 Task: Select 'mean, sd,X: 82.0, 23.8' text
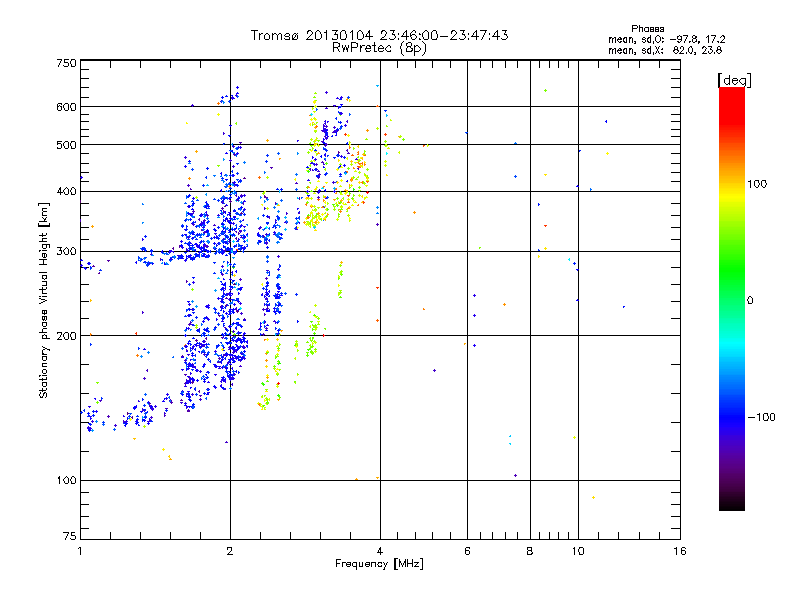665,50
